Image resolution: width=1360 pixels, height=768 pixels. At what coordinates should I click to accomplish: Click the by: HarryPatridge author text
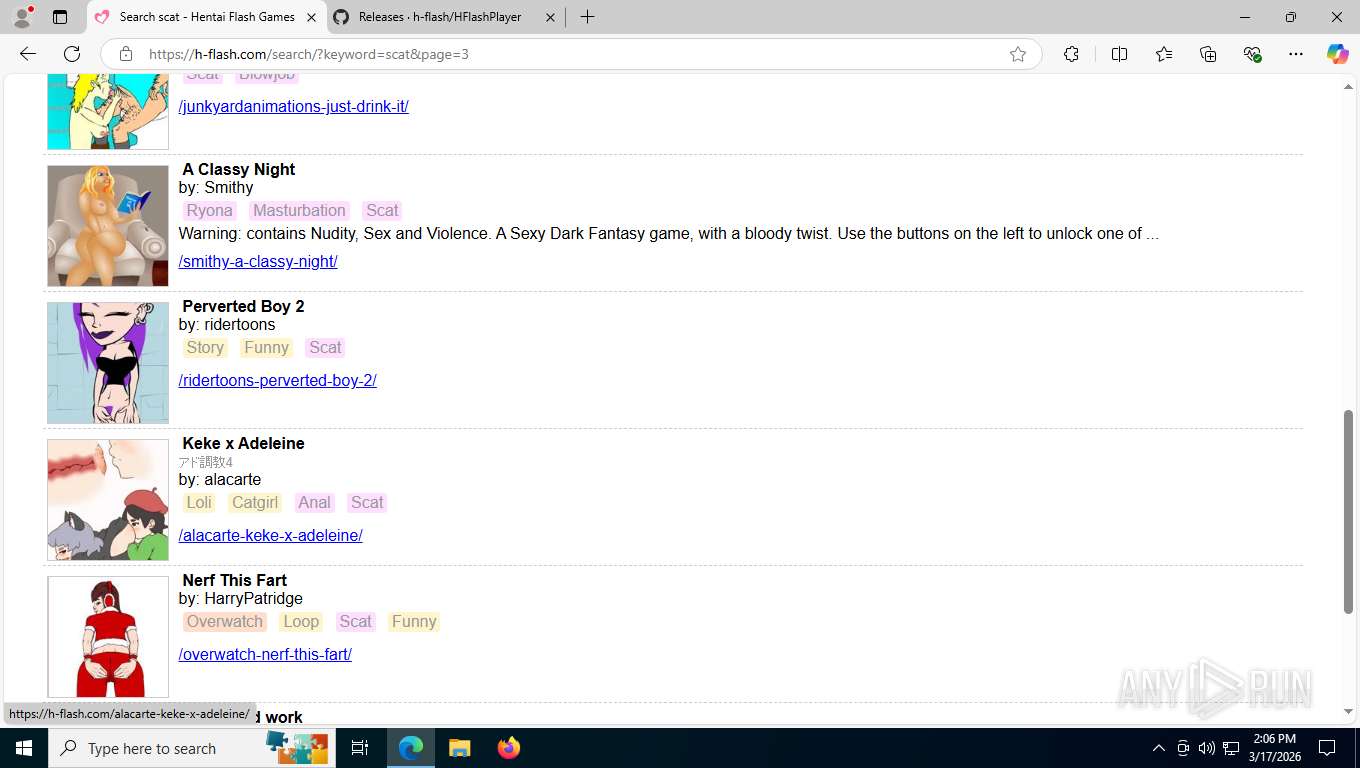click(241, 598)
